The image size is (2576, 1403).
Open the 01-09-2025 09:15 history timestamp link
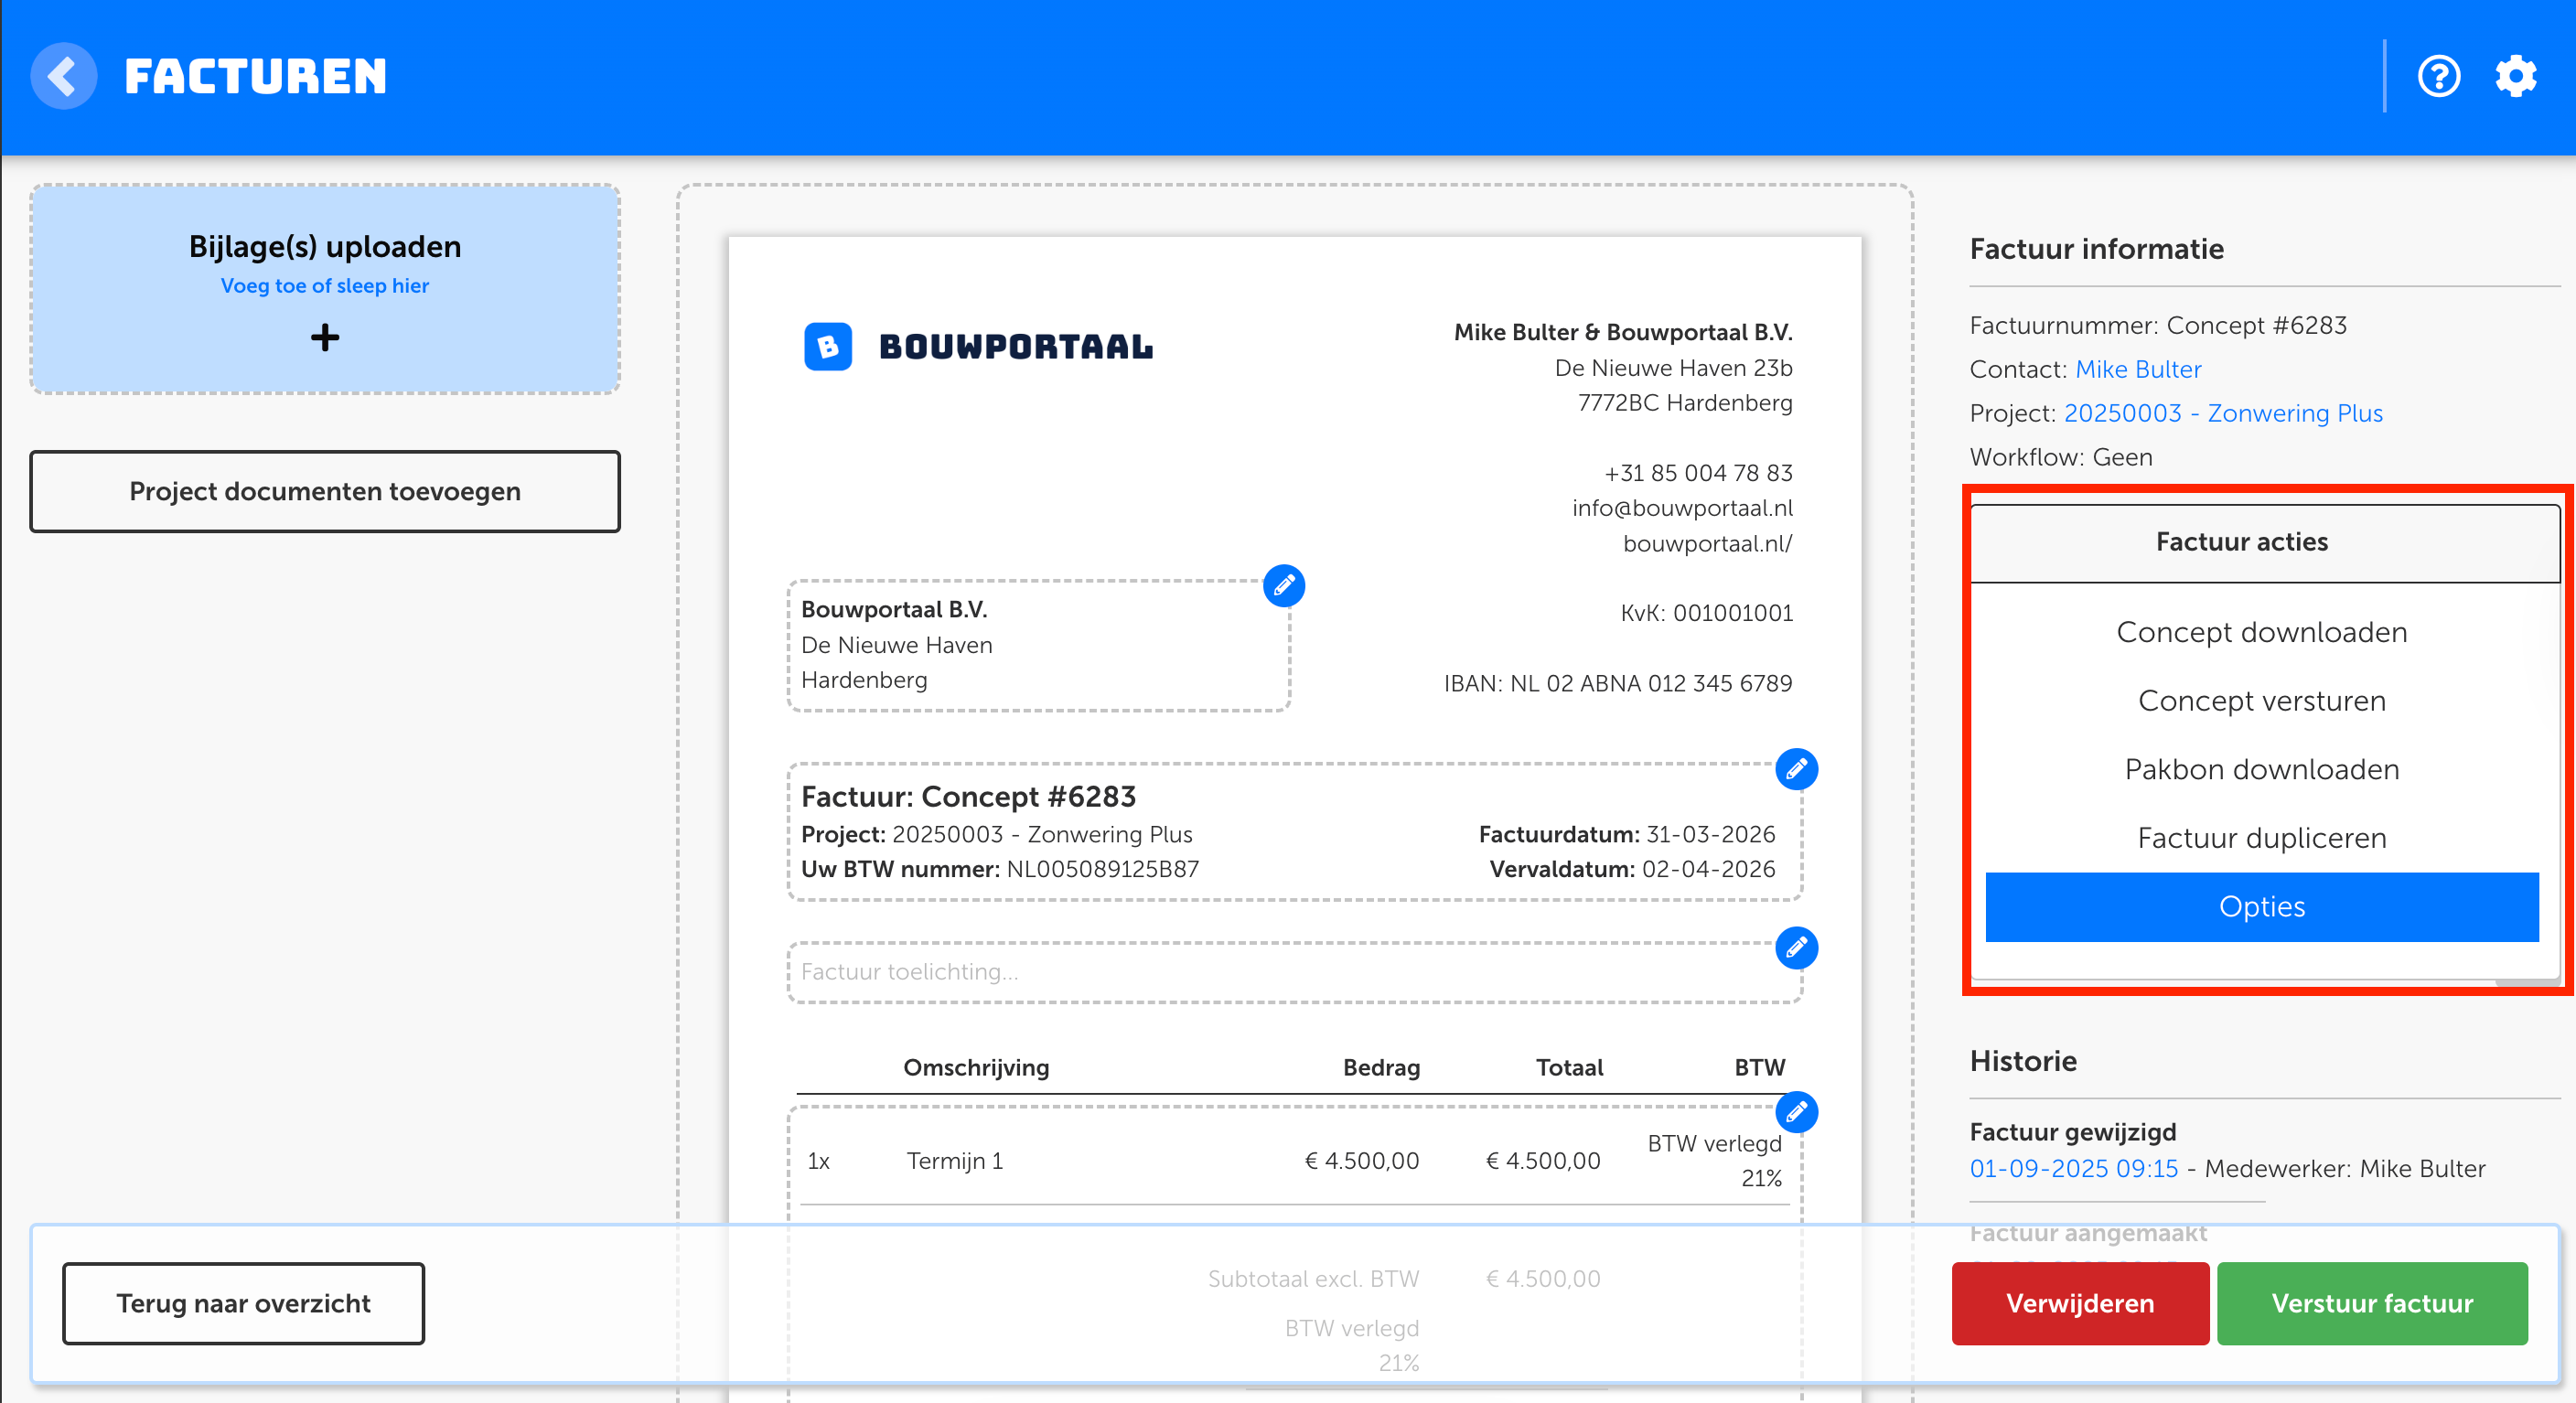click(2073, 1168)
